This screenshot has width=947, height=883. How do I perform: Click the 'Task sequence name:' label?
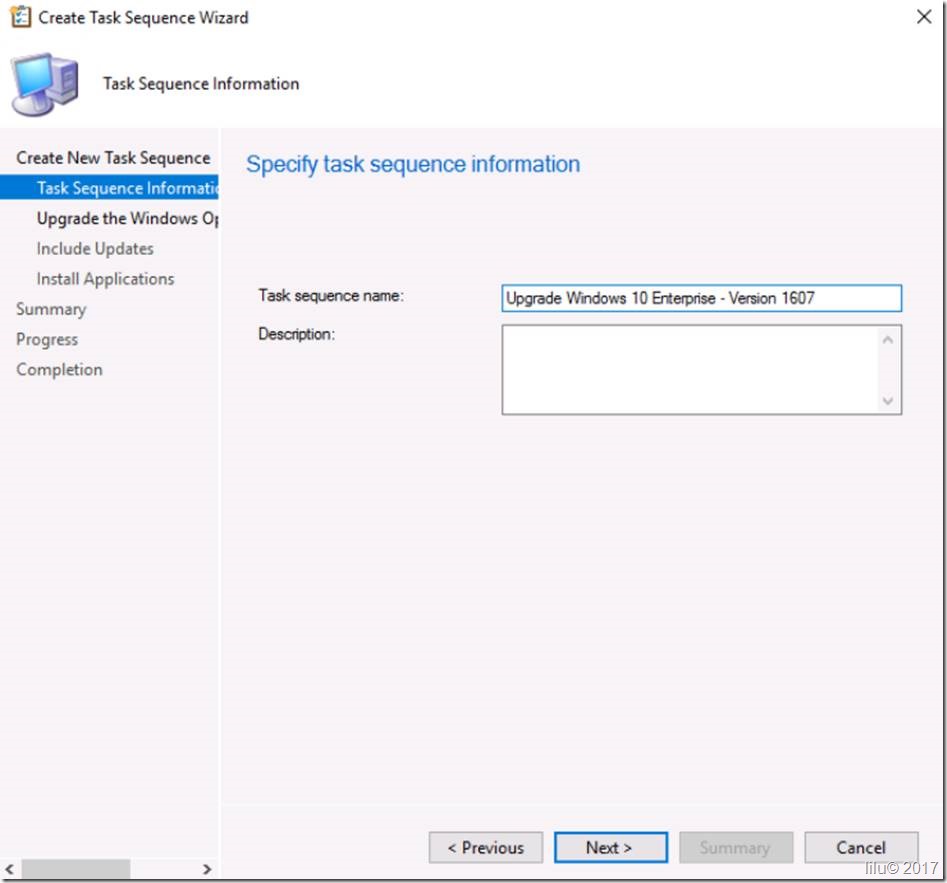click(x=331, y=295)
